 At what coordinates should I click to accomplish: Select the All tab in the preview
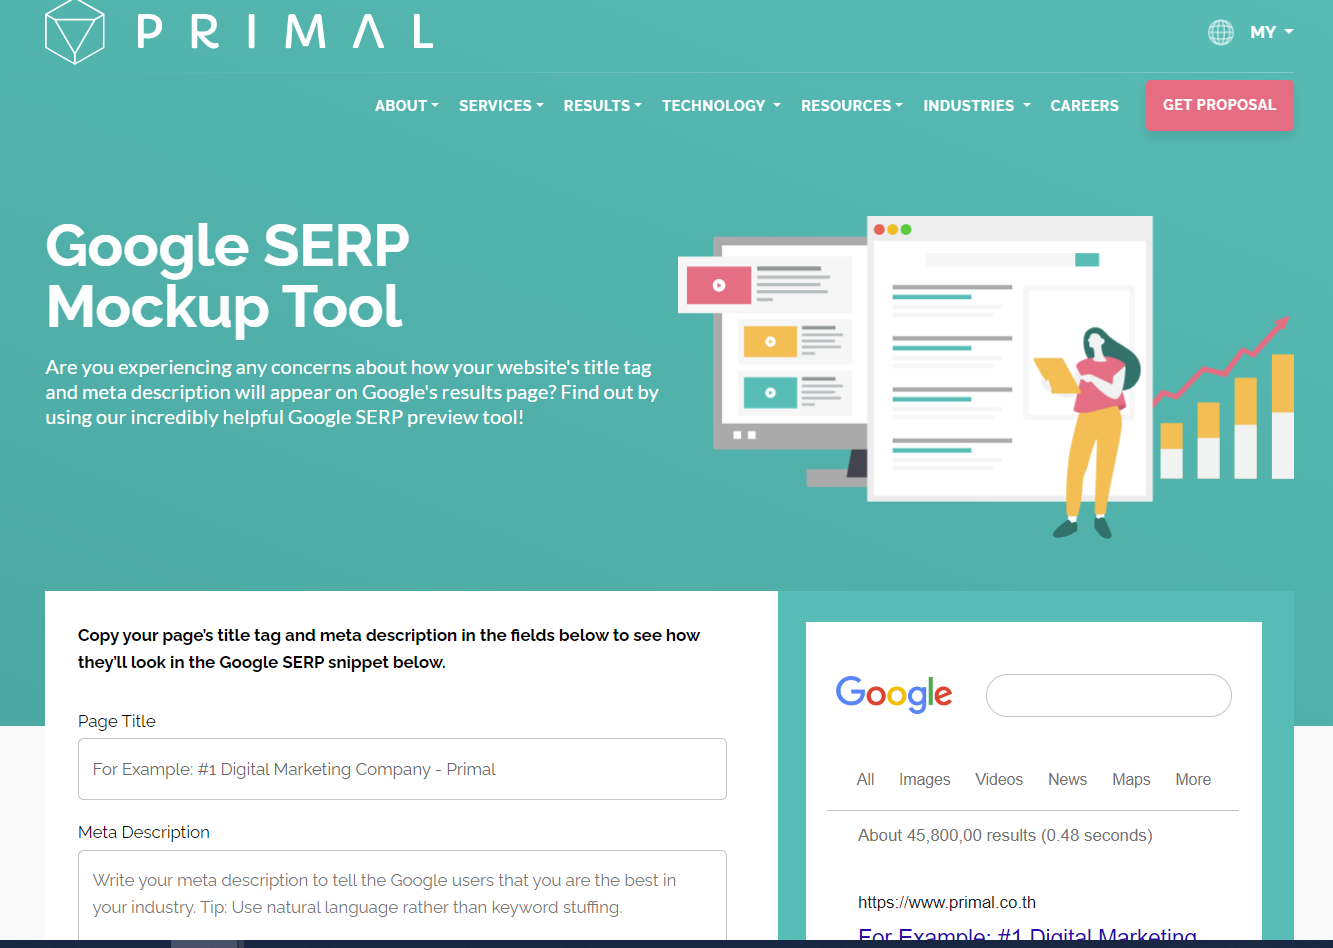point(866,779)
